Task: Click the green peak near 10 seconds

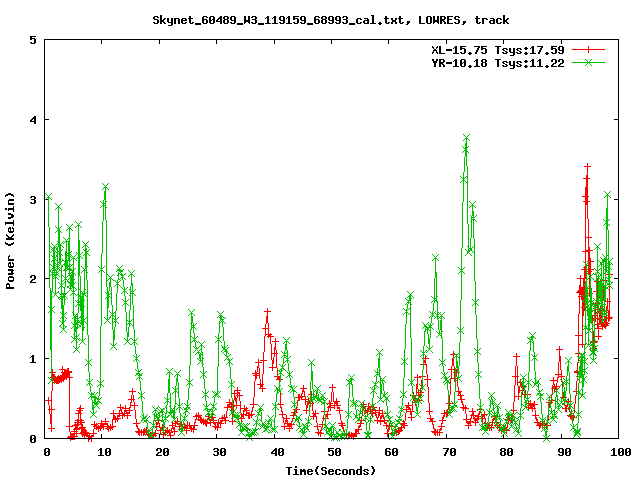Action: coord(105,187)
